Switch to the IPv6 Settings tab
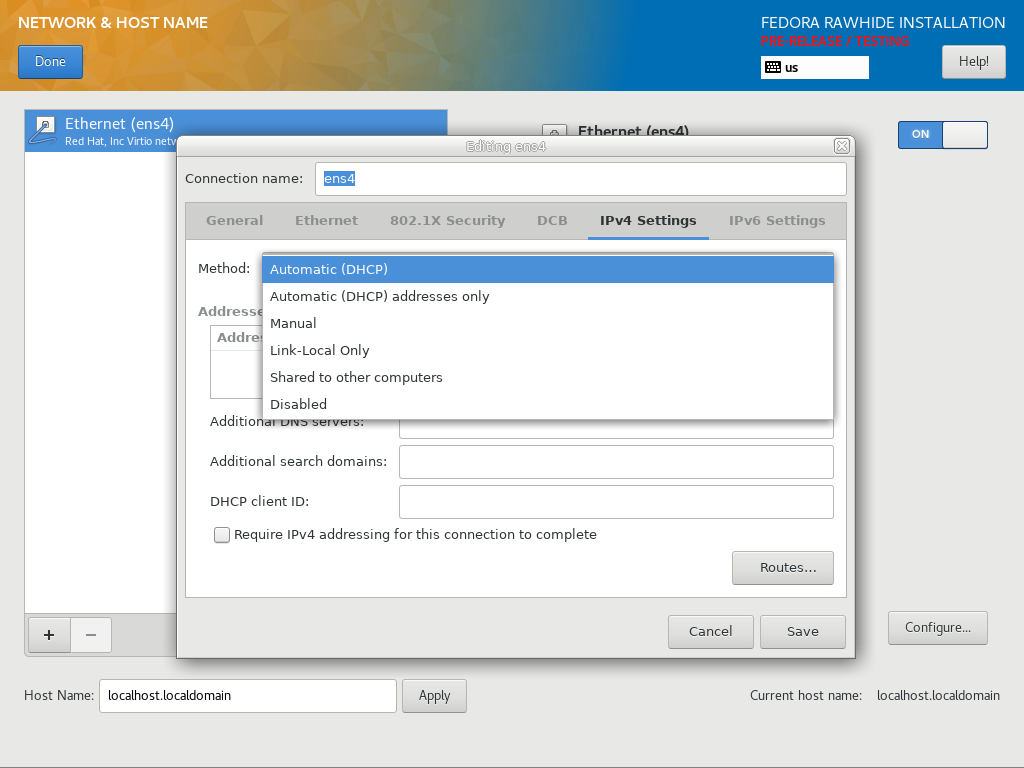 click(776, 221)
